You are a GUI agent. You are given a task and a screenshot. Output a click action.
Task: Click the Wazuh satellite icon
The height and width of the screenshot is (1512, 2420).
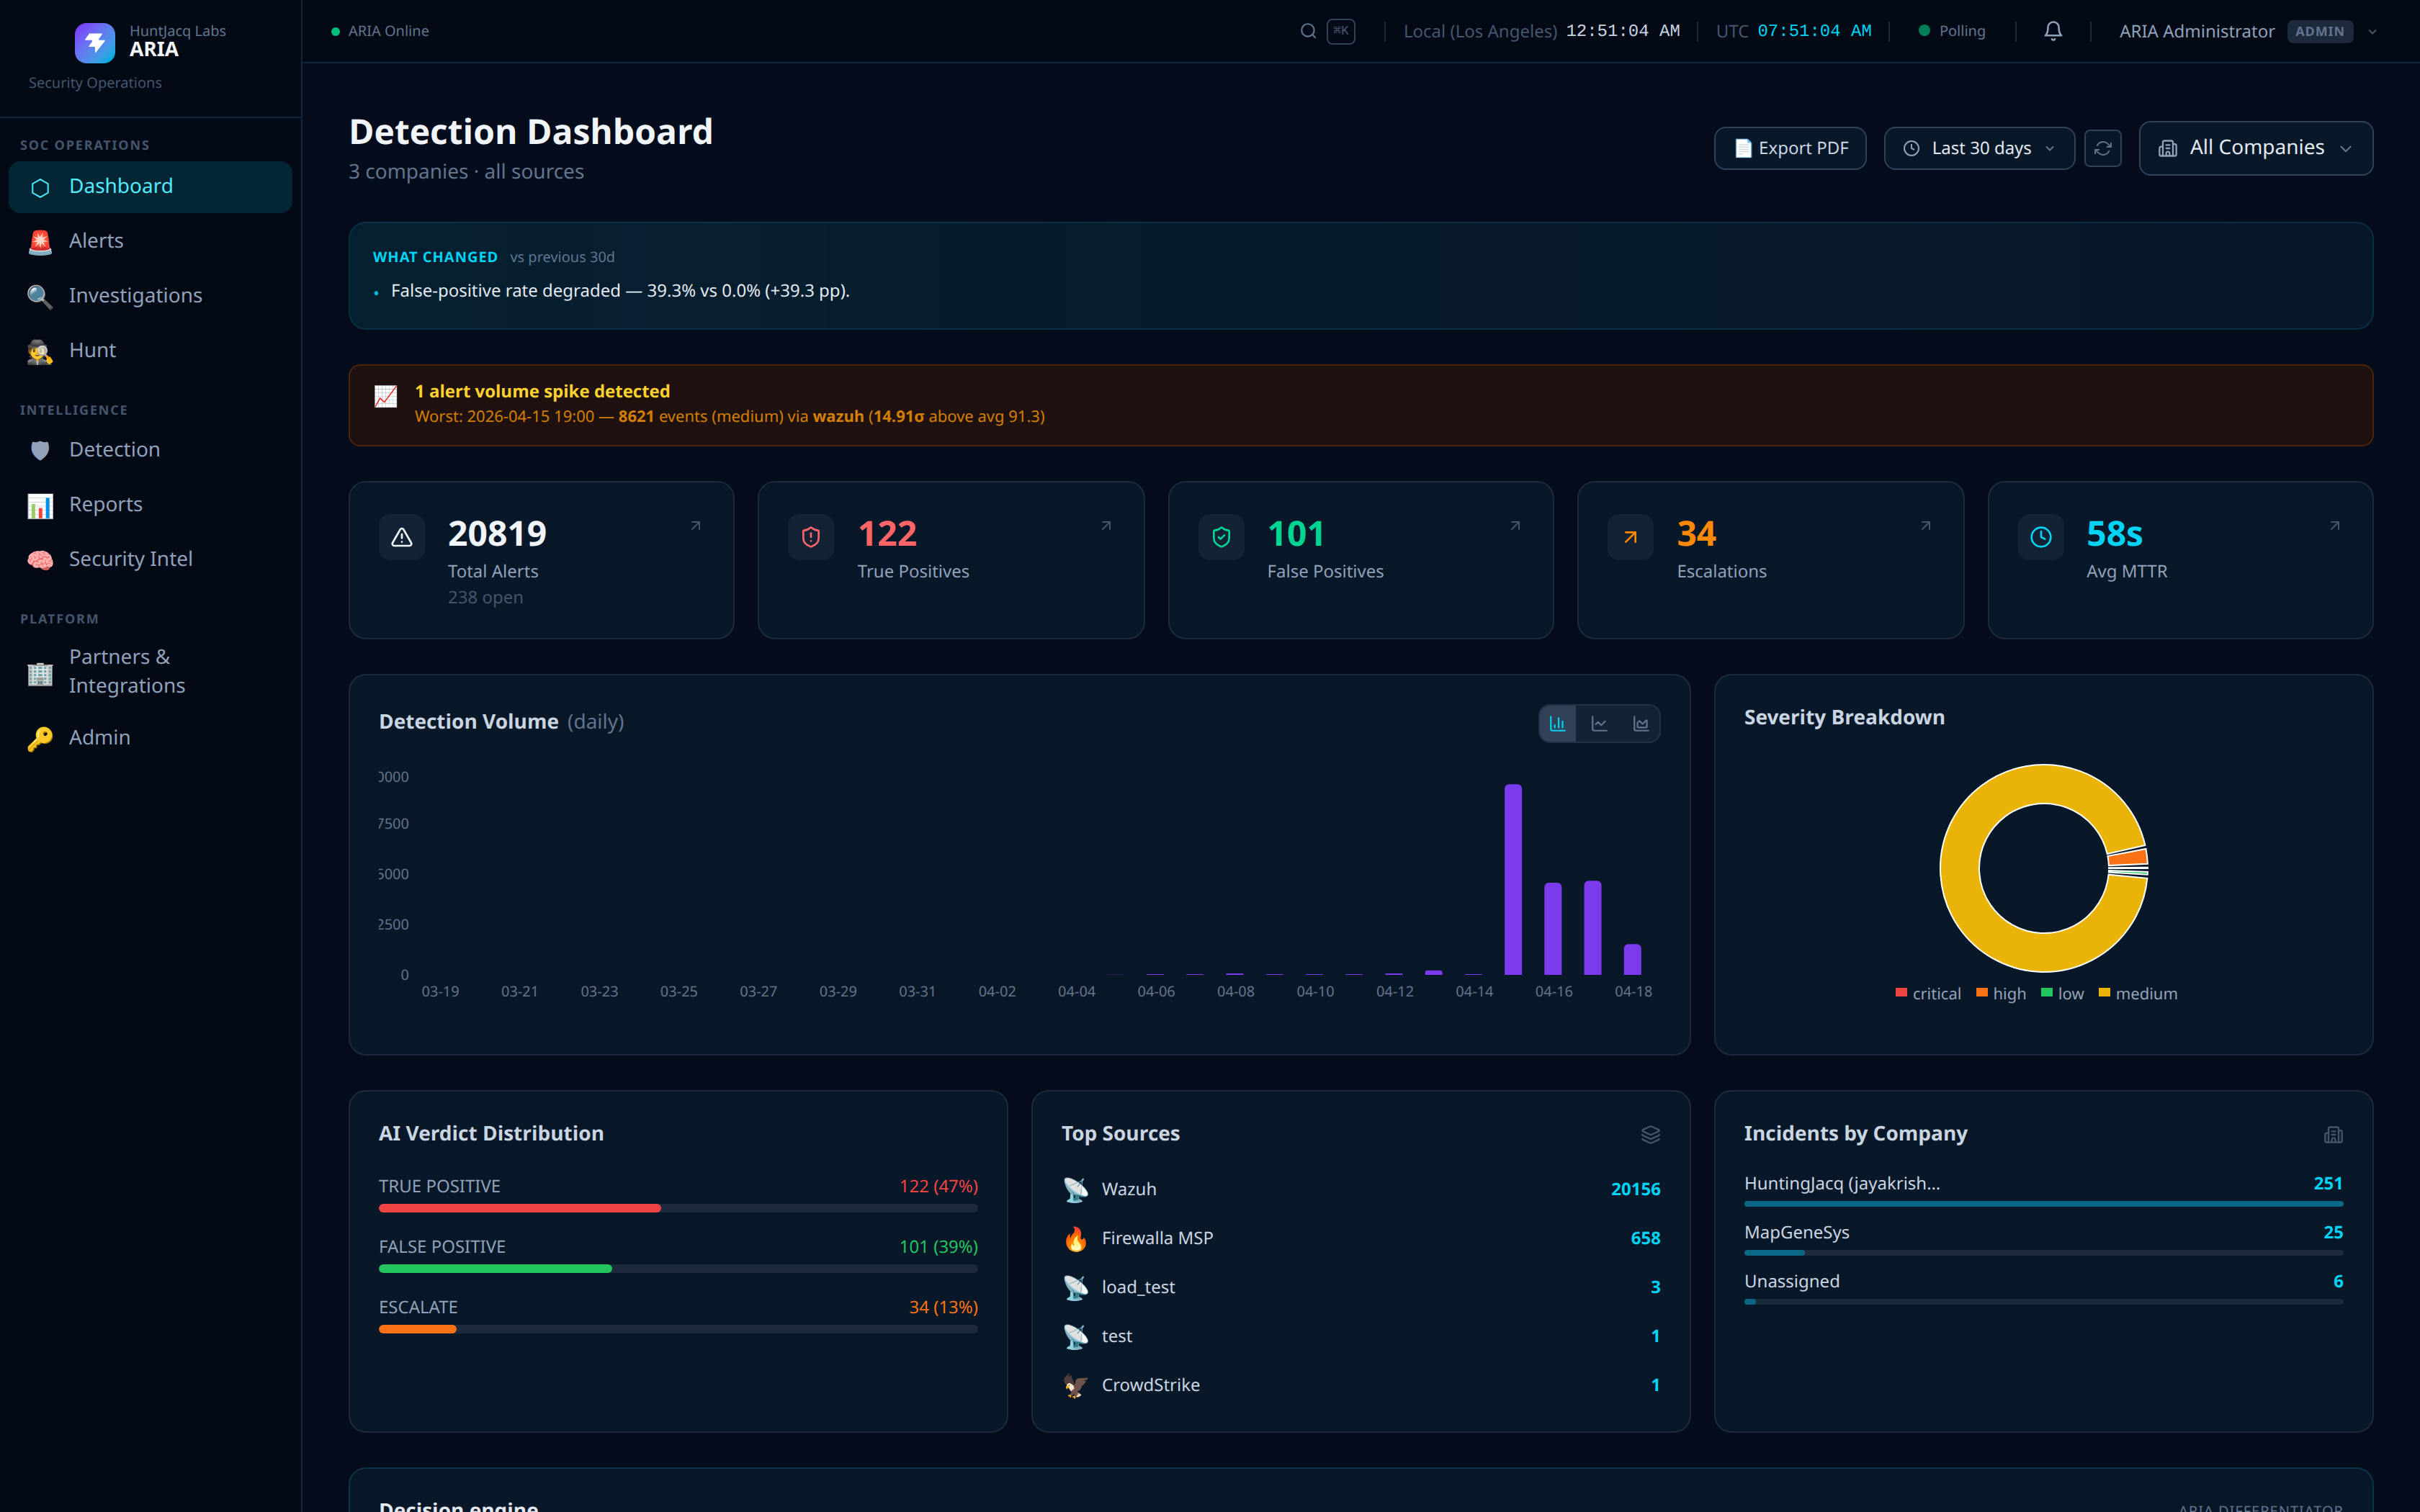click(x=1076, y=1189)
